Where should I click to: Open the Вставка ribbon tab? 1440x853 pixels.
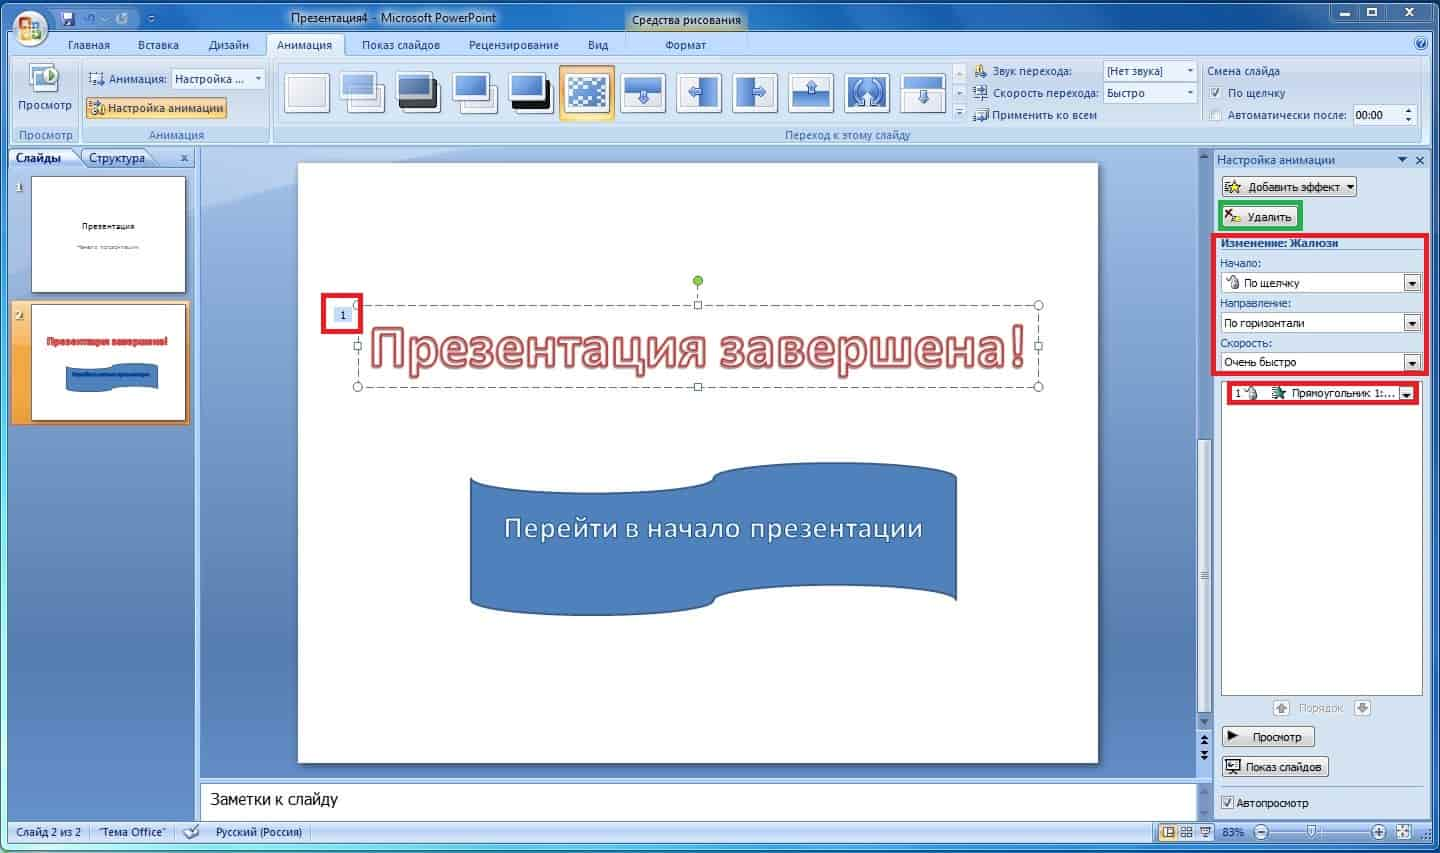[158, 45]
